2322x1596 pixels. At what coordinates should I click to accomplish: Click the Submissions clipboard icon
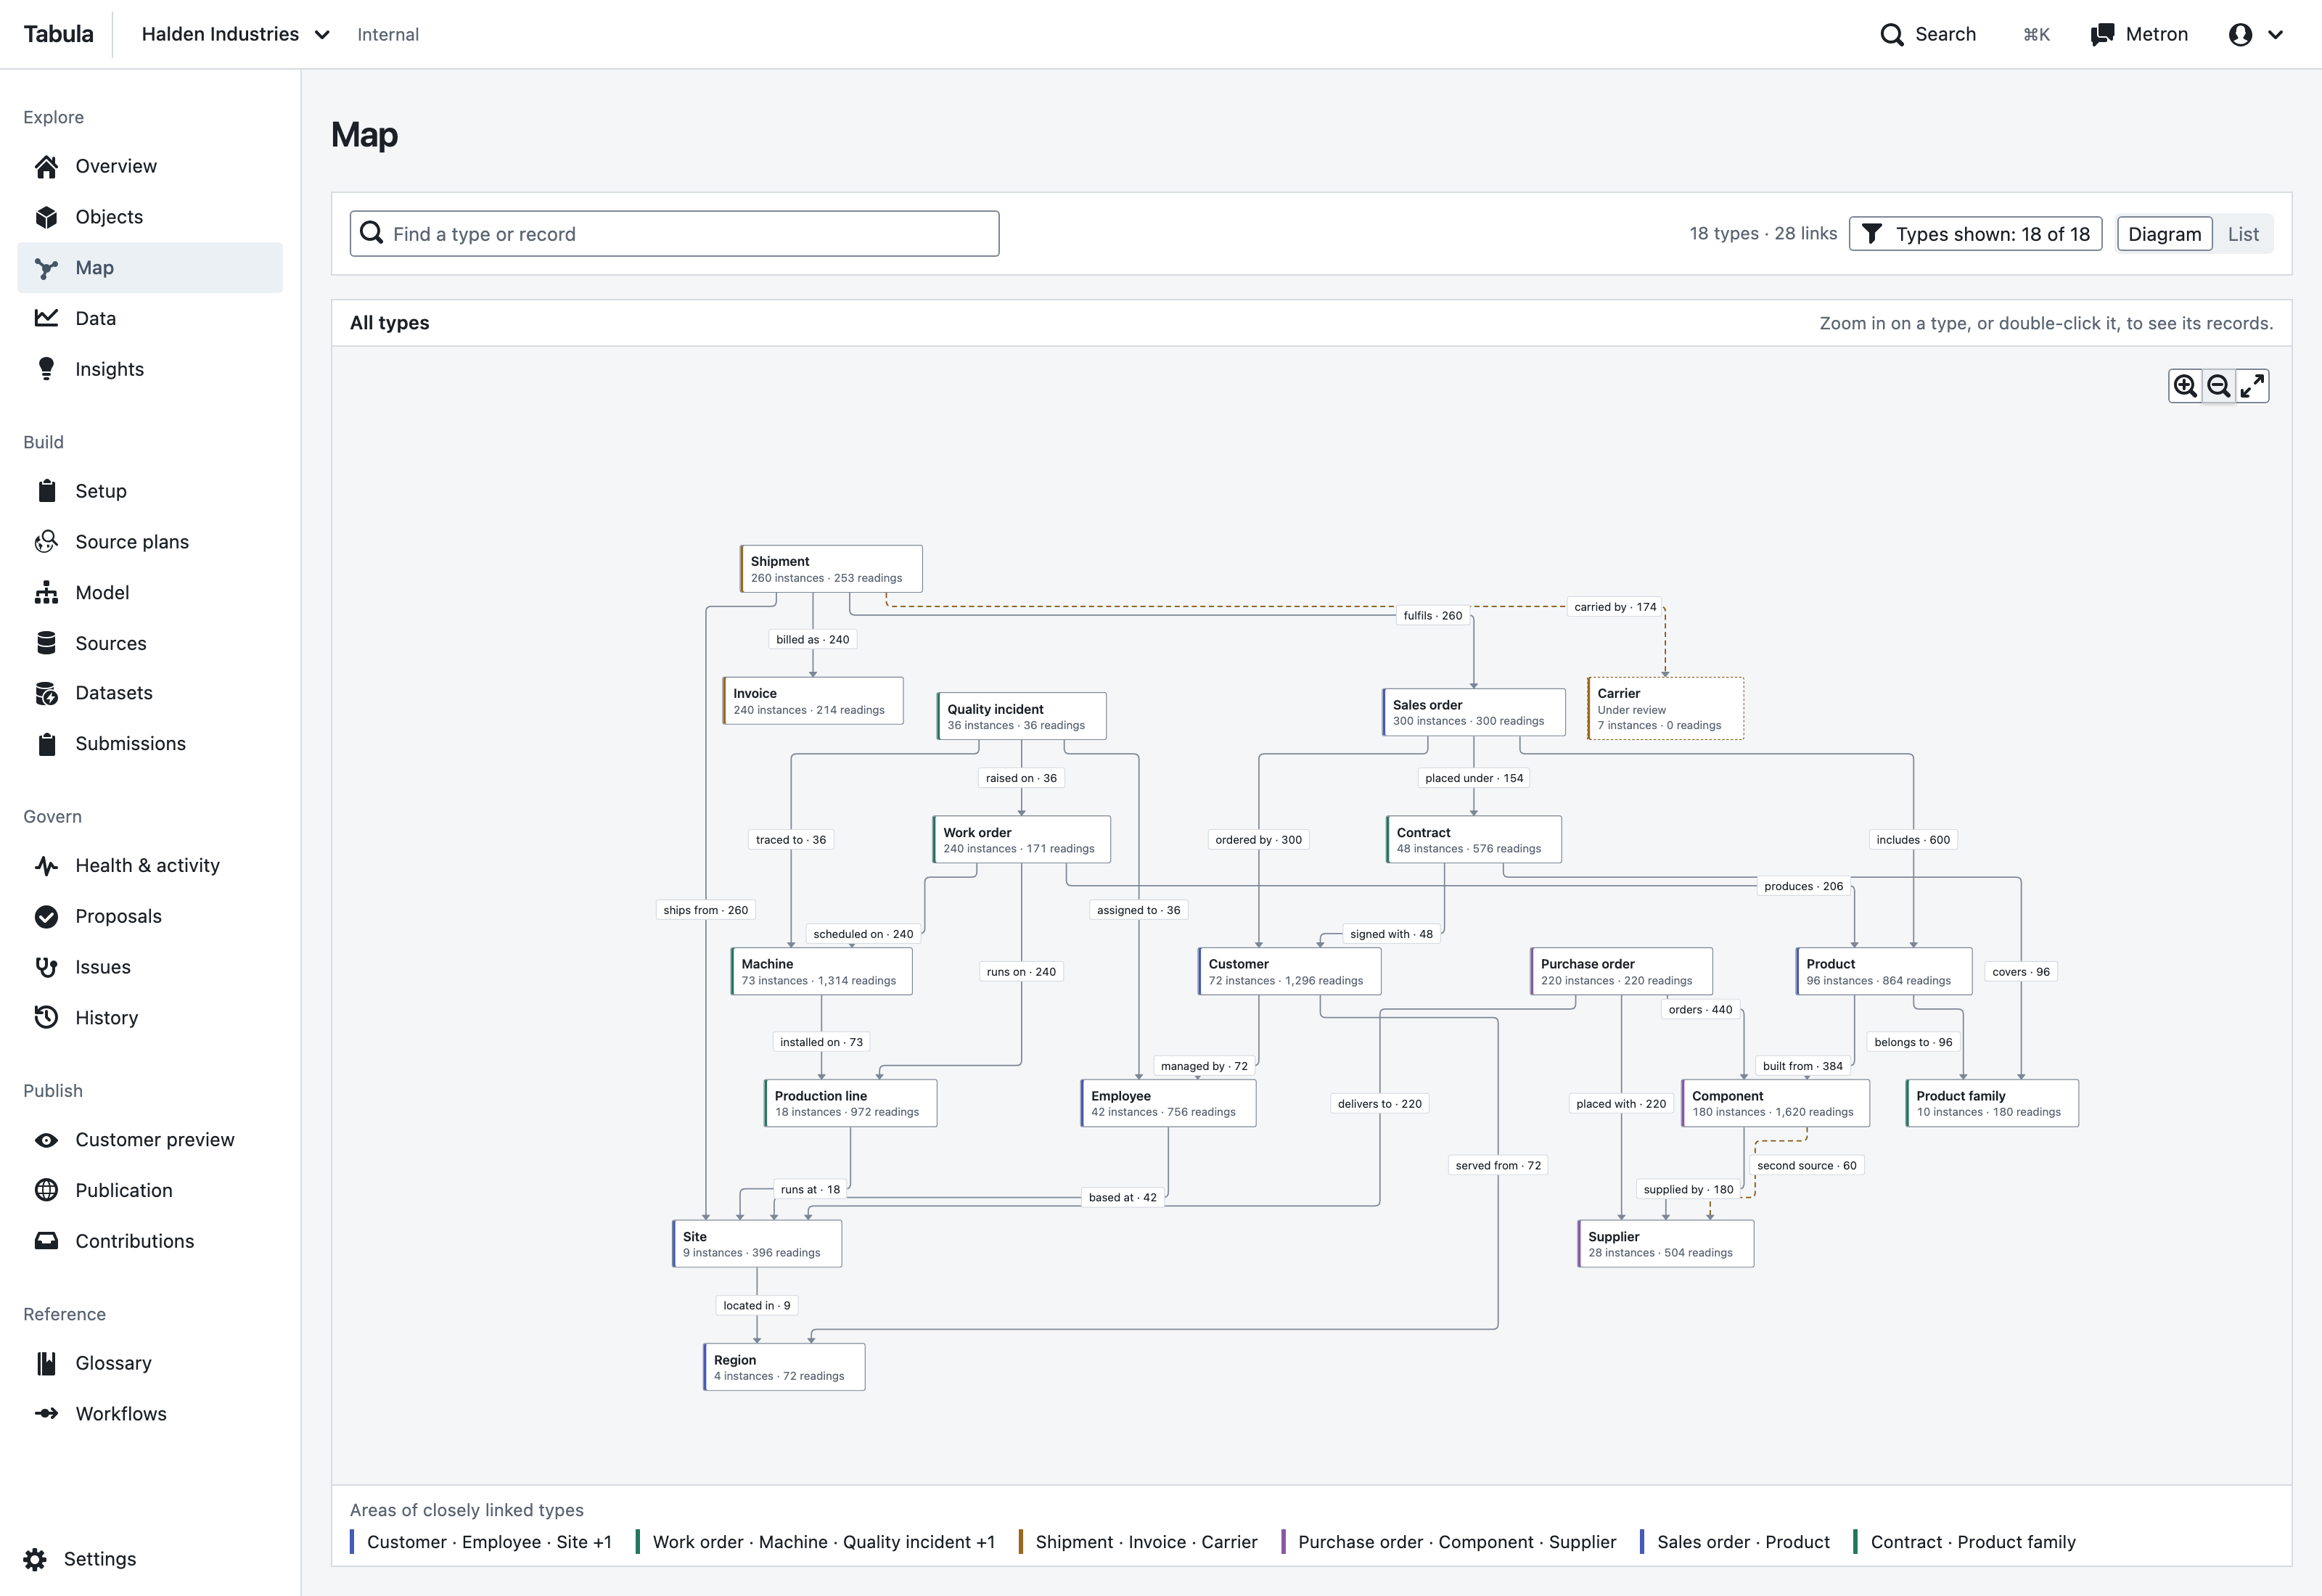[x=46, y=744]
